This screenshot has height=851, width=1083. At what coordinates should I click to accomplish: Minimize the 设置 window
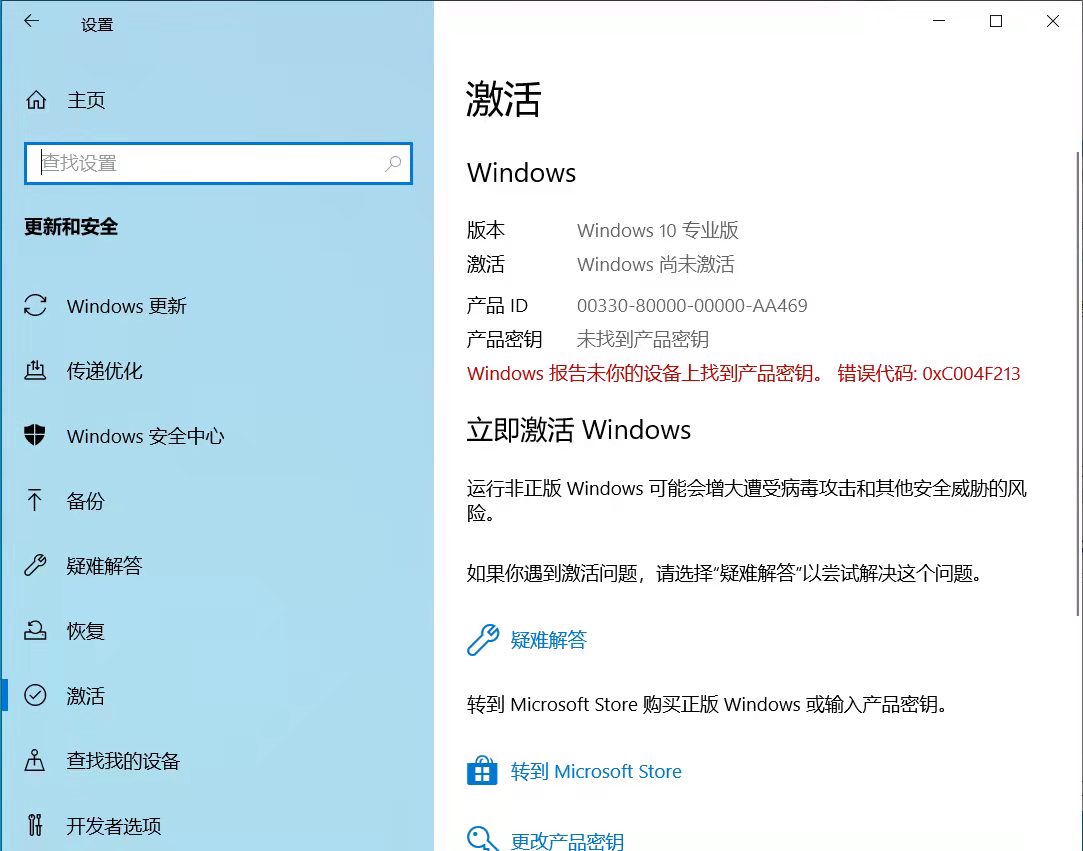point(939,21)
